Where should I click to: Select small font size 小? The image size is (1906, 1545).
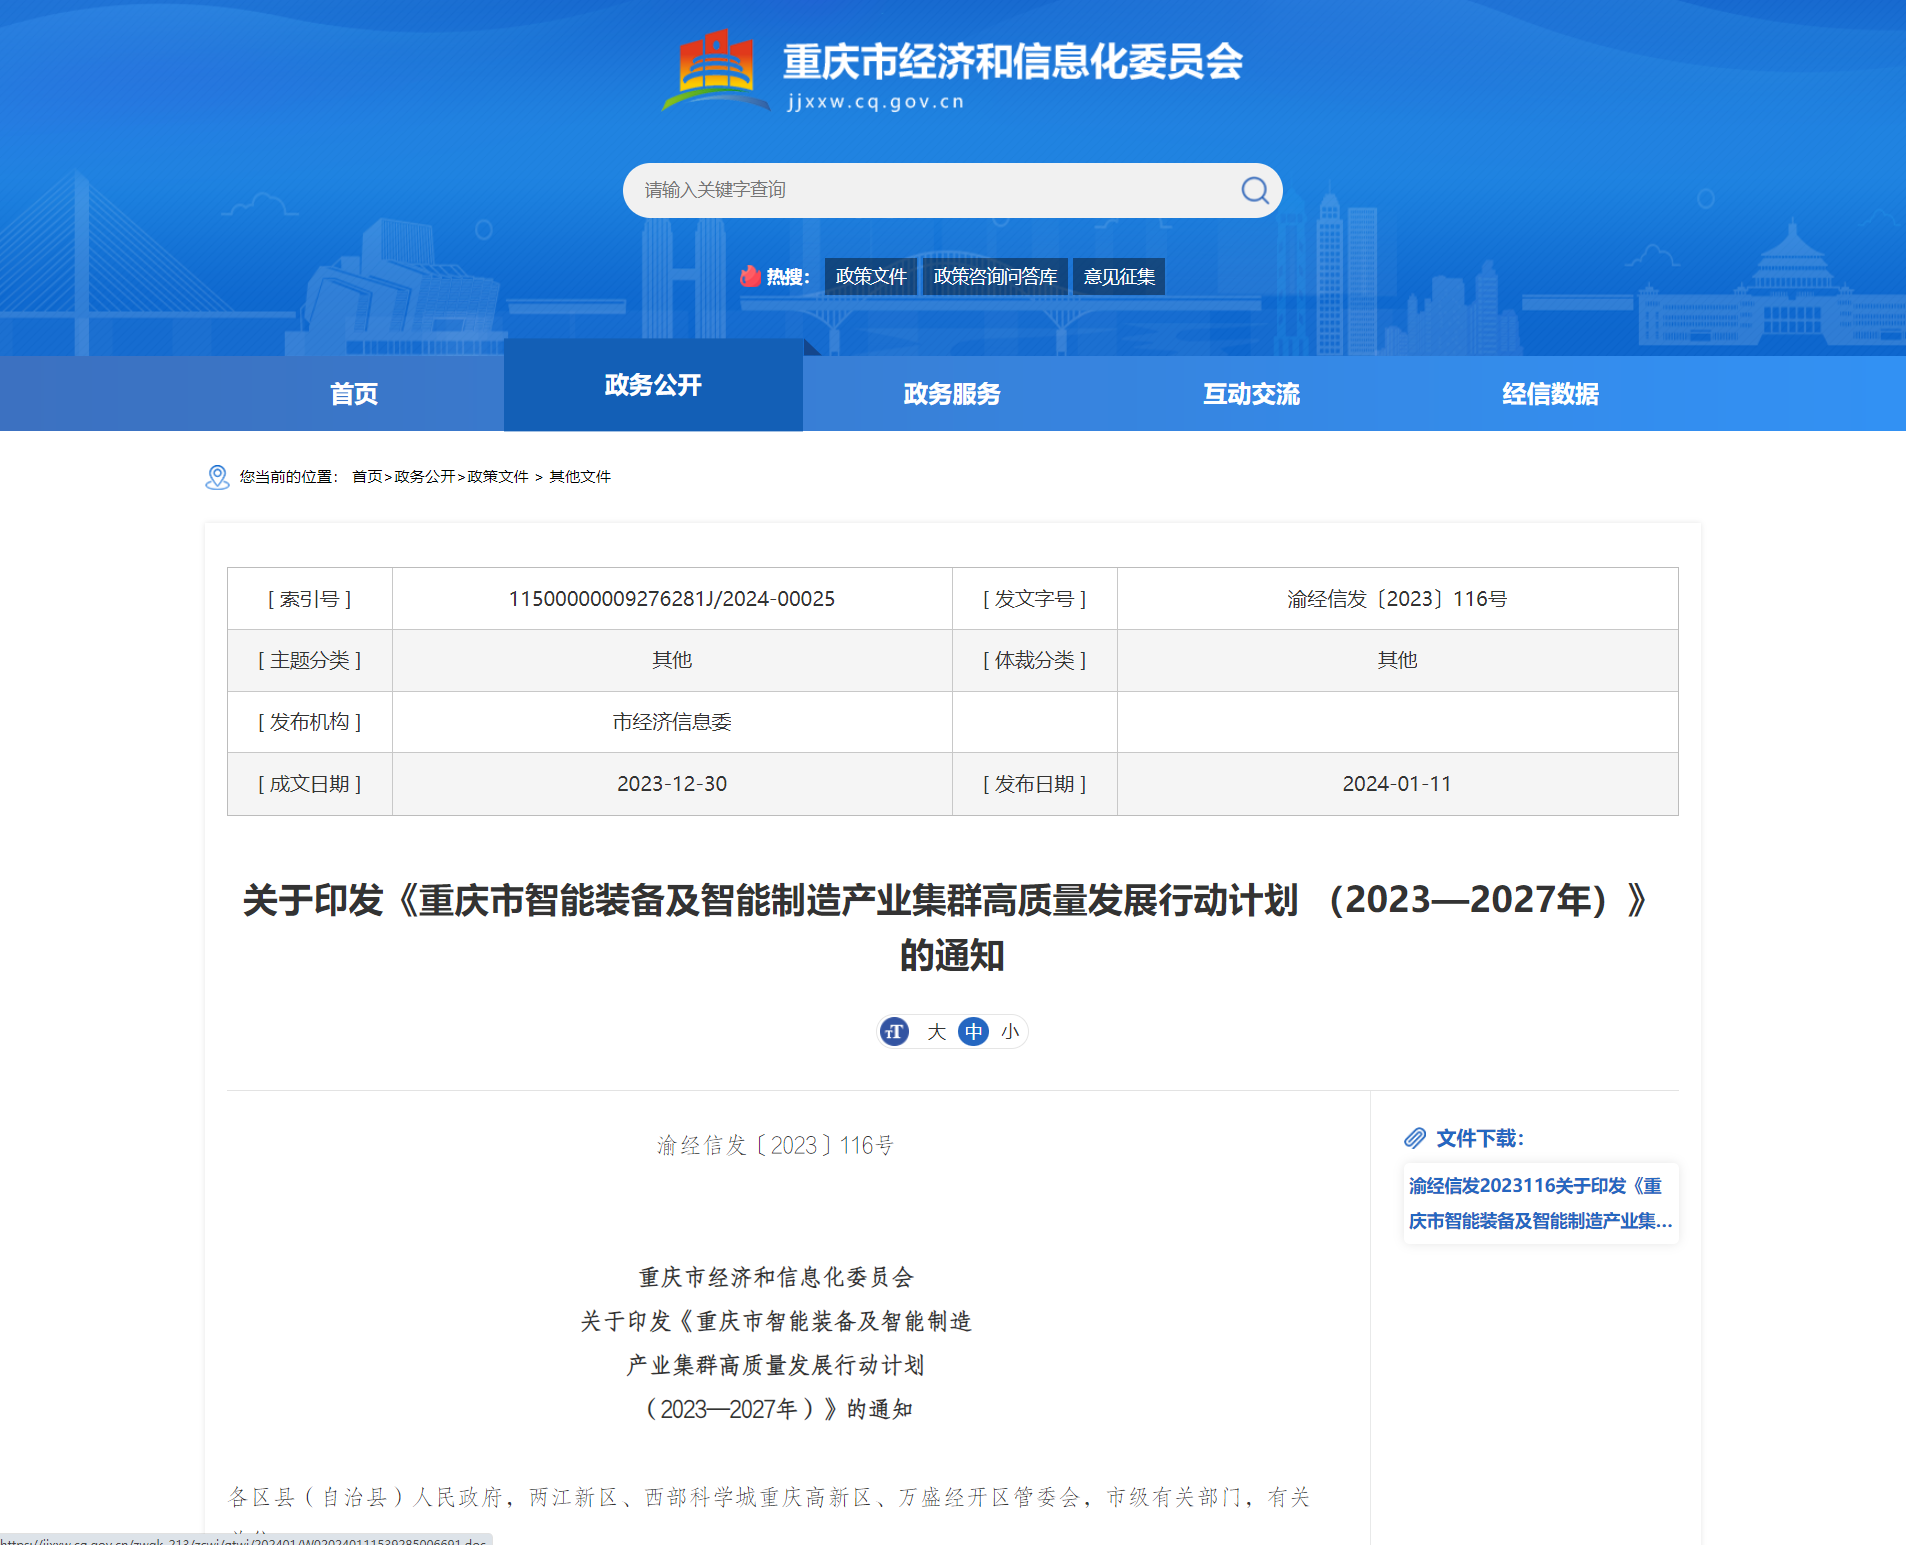(1010, 1031)
